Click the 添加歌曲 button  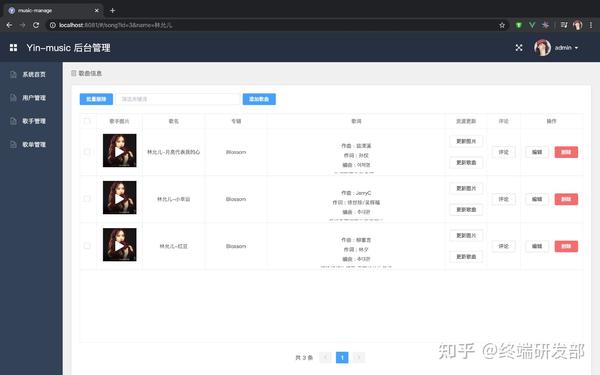259,99
